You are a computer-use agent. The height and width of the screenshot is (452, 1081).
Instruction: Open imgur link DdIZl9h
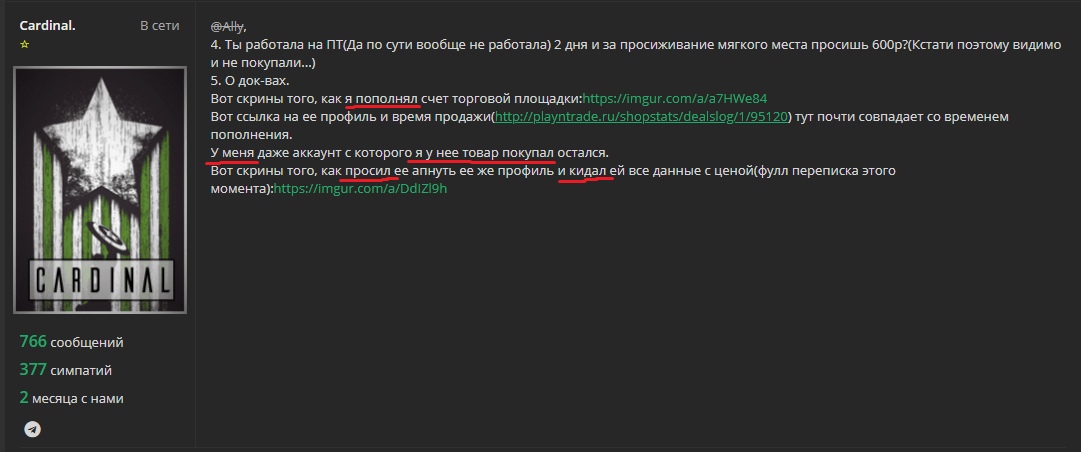(x=361, y=188)
